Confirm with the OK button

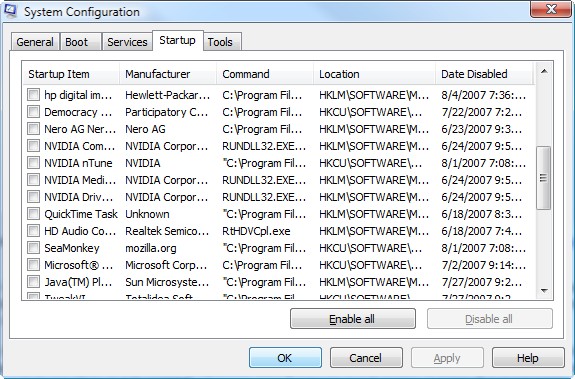pos(285,358)
